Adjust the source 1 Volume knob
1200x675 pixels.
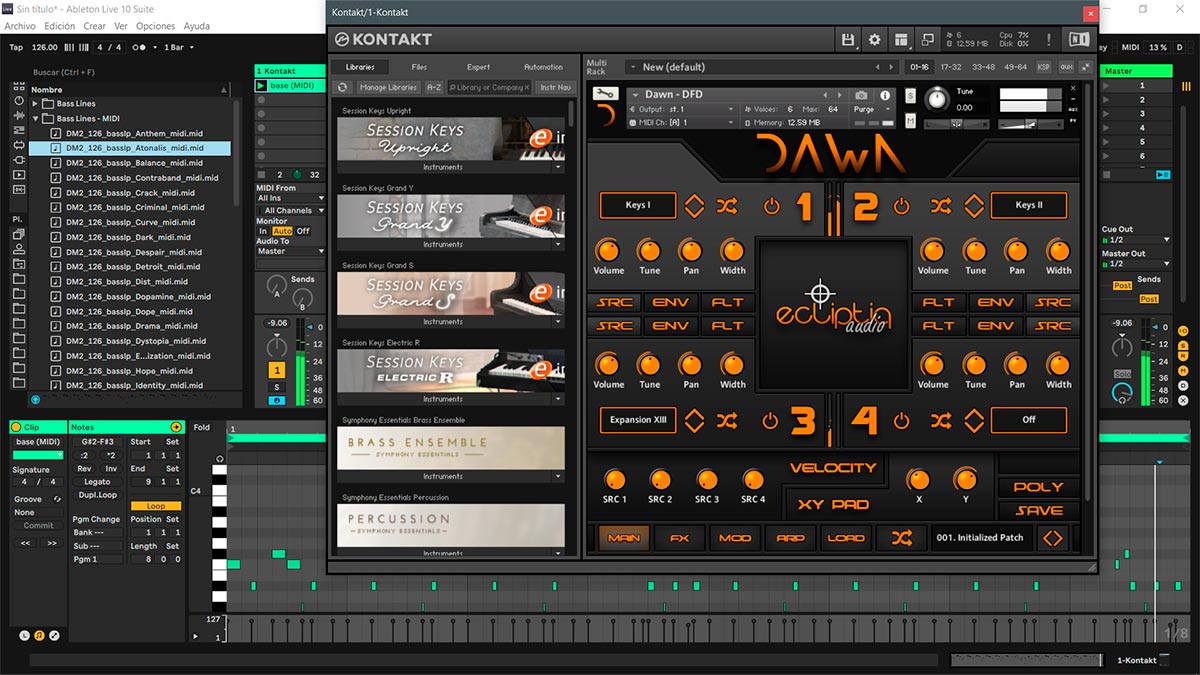point(608,250)
